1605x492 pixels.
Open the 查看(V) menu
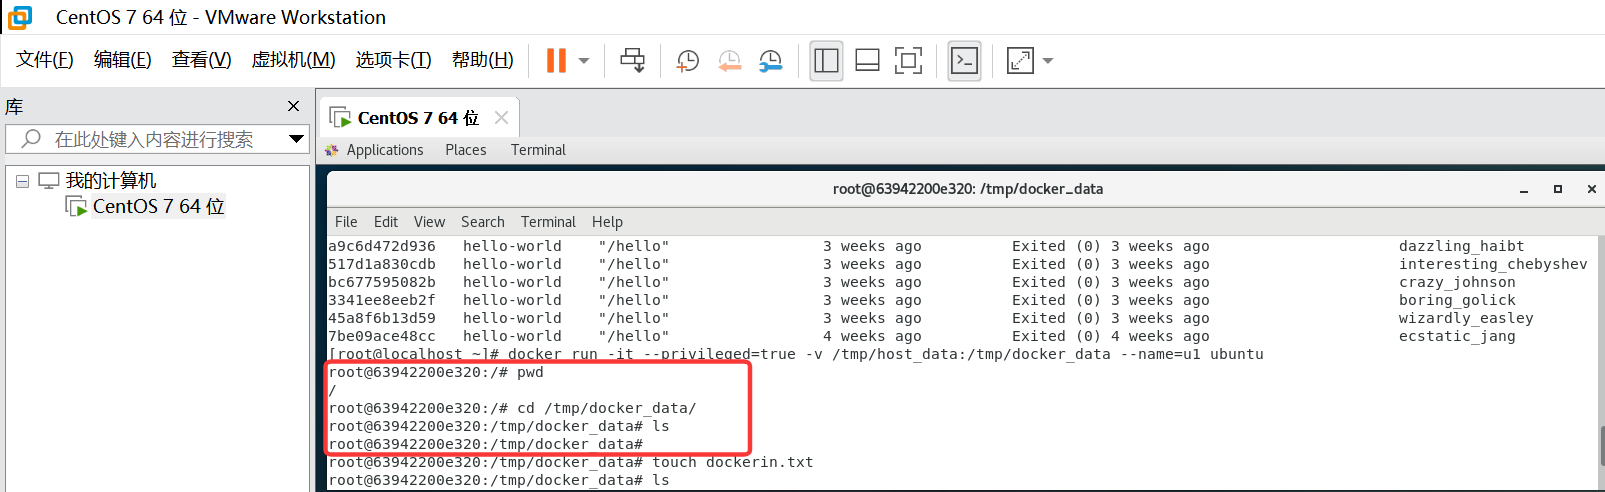pos(202,60)
